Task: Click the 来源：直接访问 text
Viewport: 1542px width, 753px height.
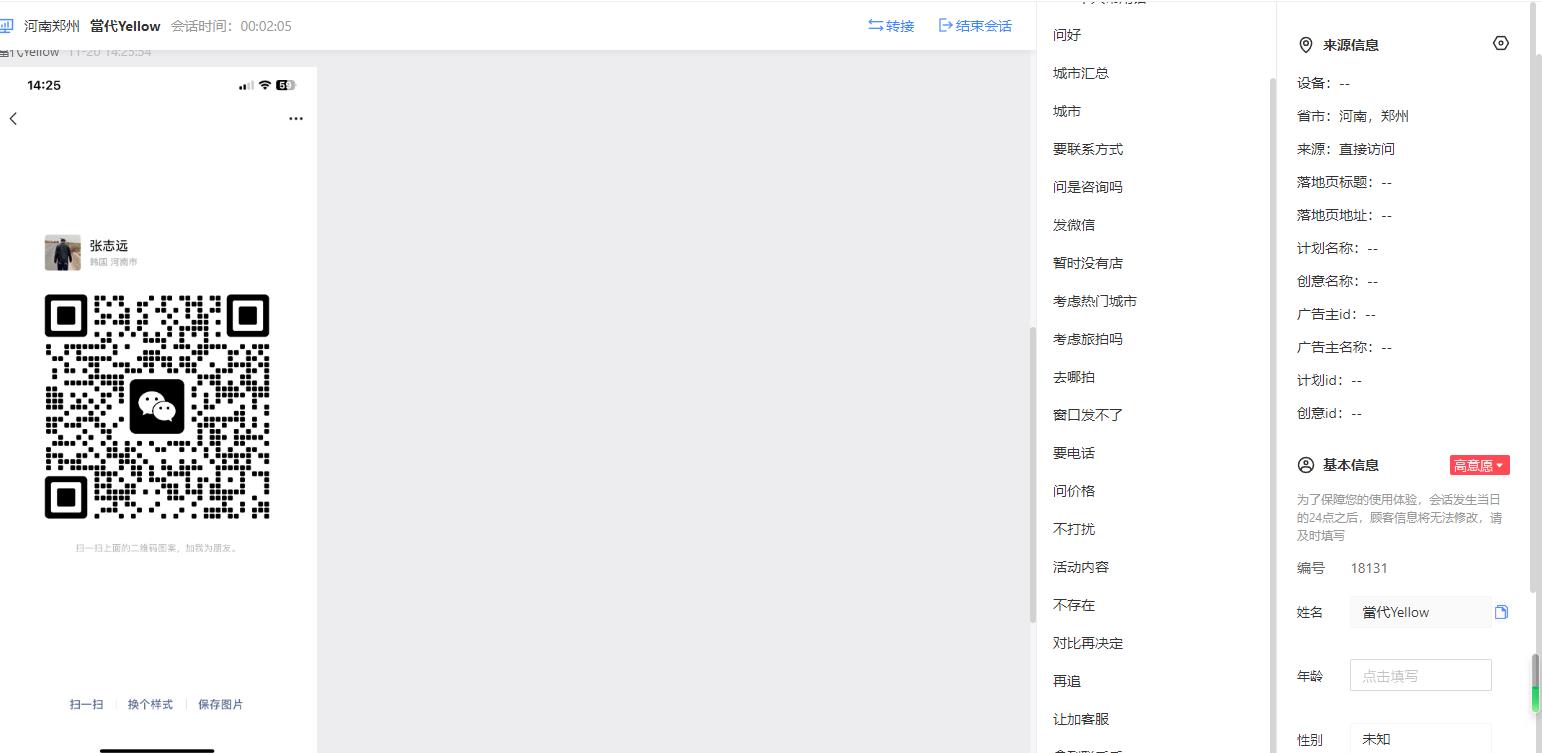Action: (x=1346, y=149)
